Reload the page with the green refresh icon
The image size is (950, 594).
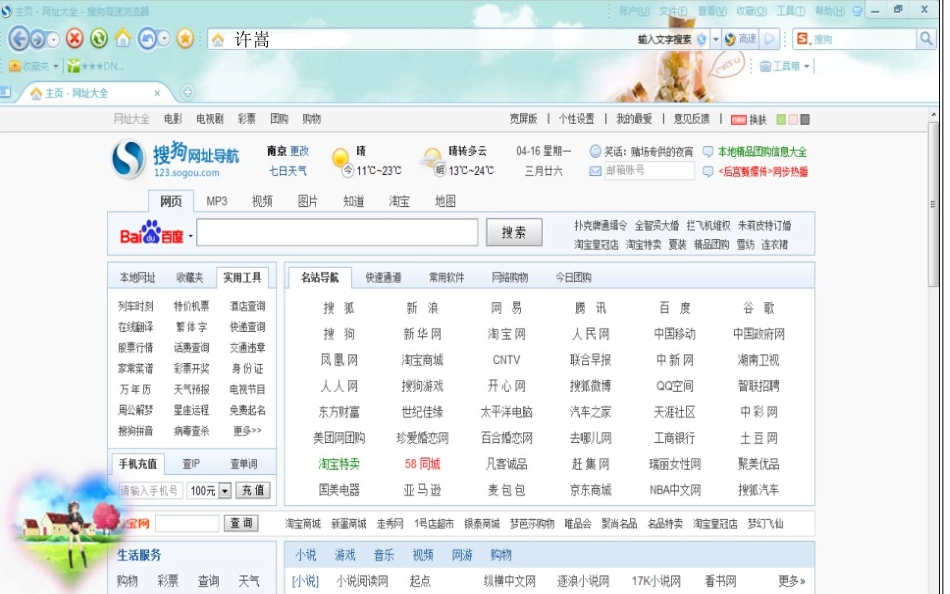[x=99, y=39]
